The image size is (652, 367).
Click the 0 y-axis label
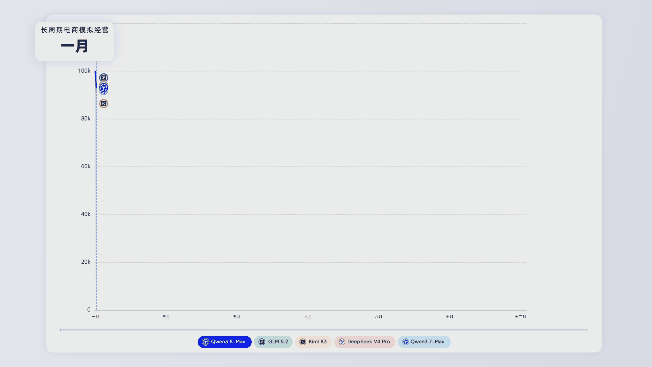[89, 309]
